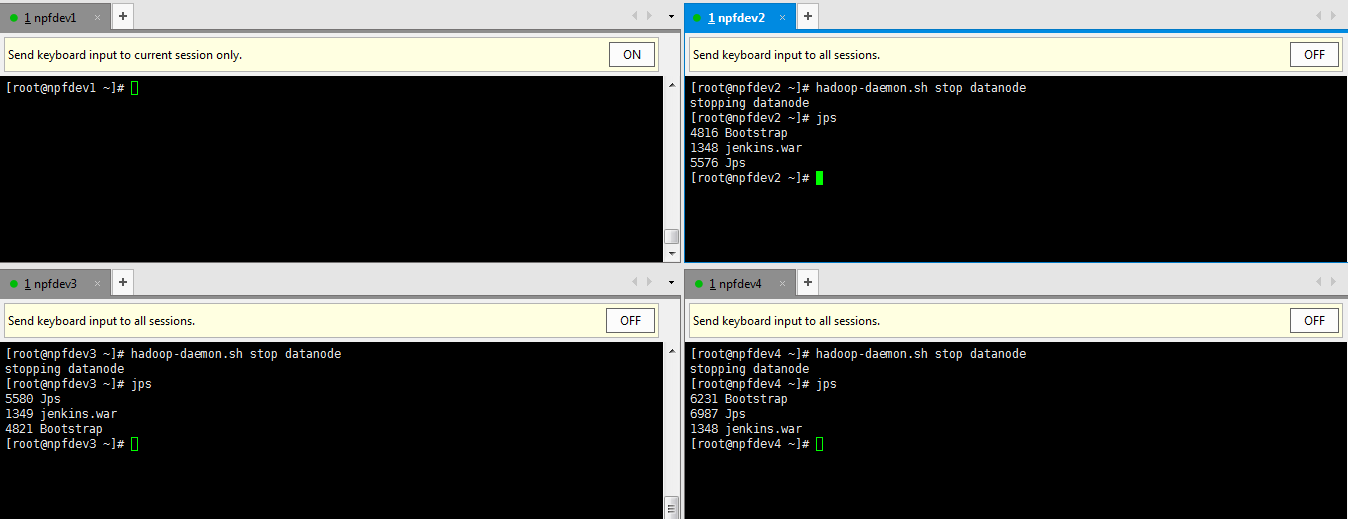The height and width of the screenshot is (519, 1348).
Task: Switch the npfdev3 keyboard input OFF toggle
Action: pos(630,321)
